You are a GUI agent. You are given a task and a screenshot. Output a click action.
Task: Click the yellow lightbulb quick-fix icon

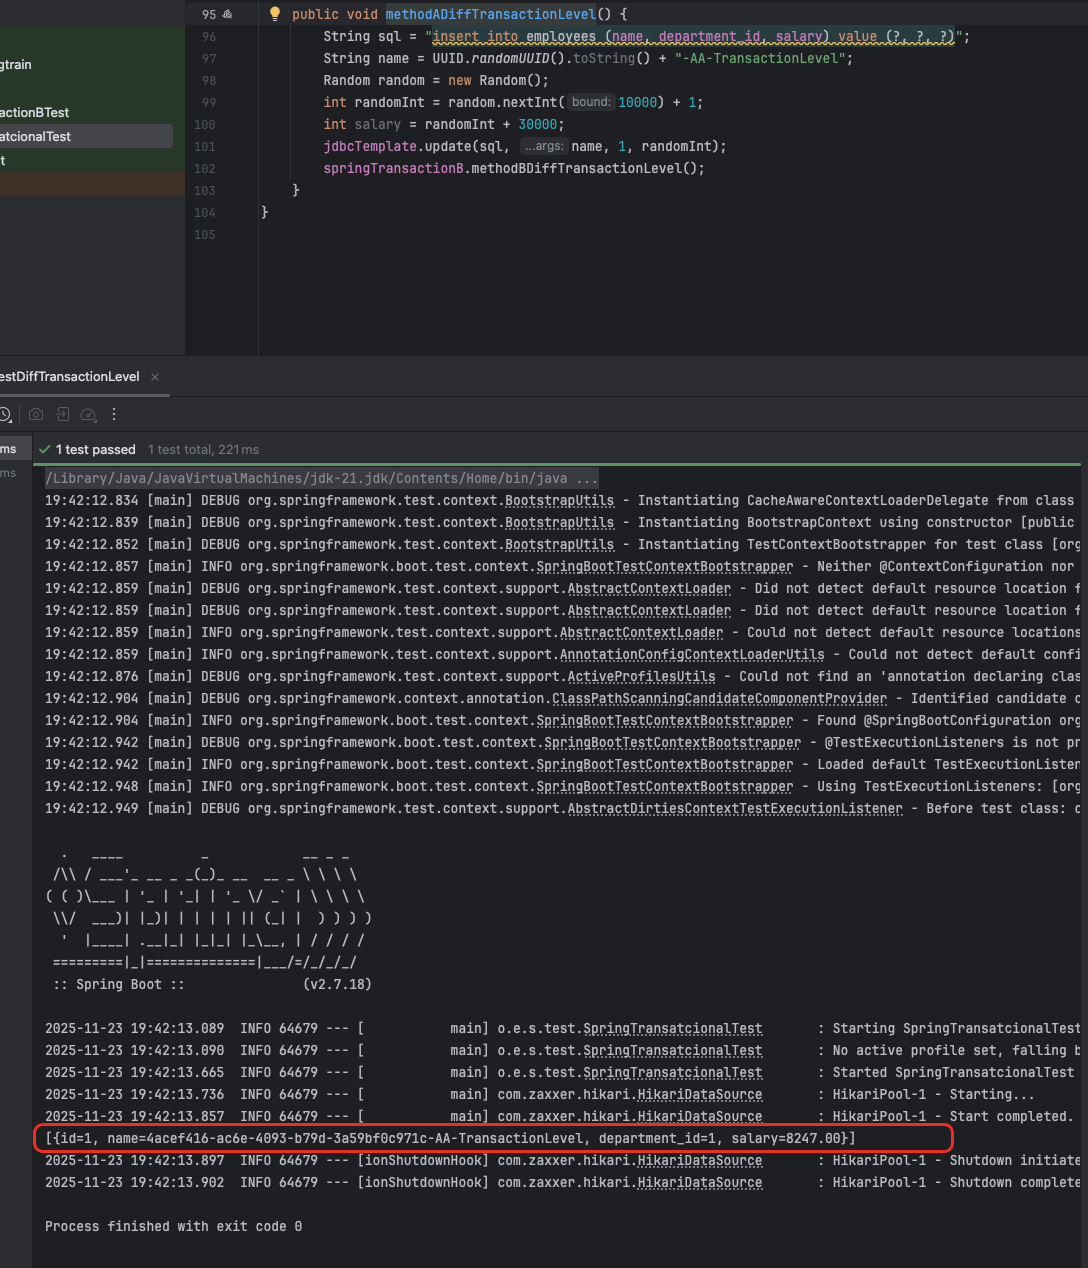coord(275,14)
